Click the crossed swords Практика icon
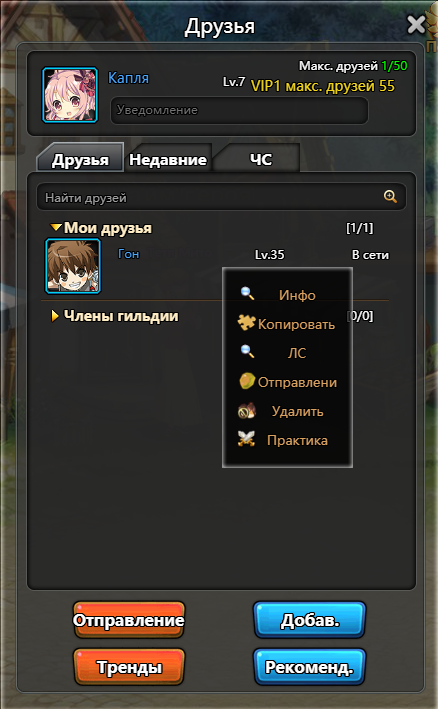 [x=246, y=439]
